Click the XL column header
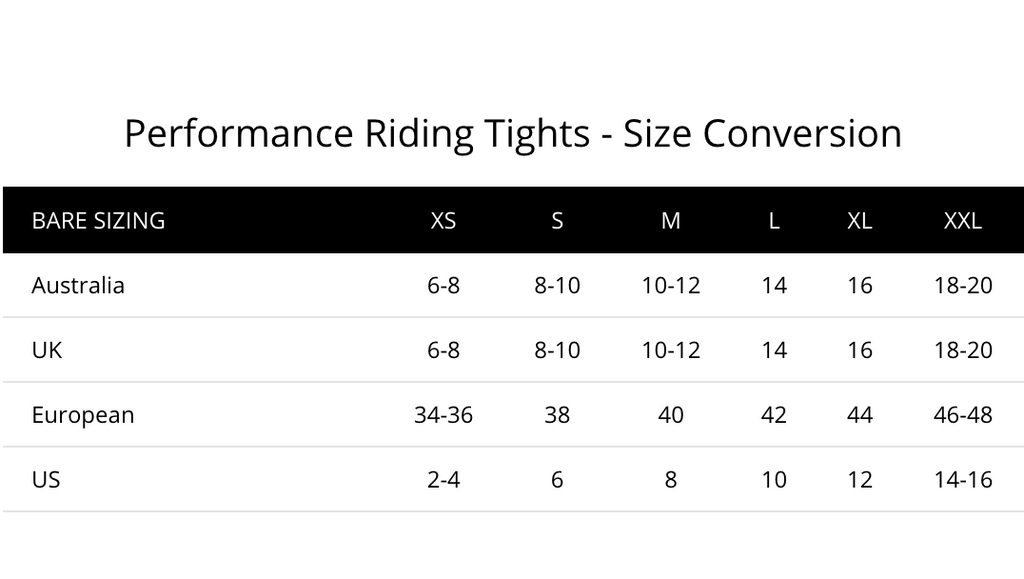Image resolution: width=1024 pixels, height=579 pixels. tap(859, 221)
